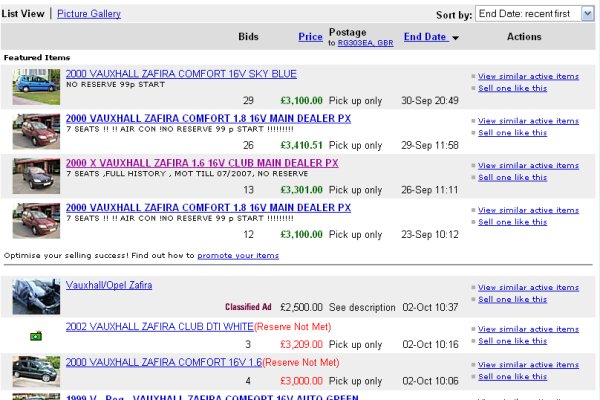
Task: Click the Actions column header
Action: click(524, 37)
